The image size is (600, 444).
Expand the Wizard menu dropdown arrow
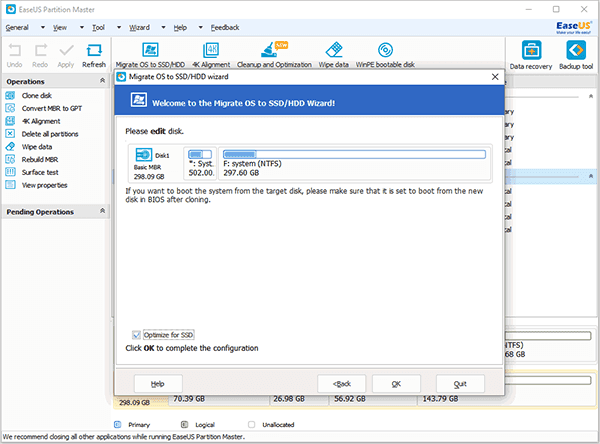point(163,28)
